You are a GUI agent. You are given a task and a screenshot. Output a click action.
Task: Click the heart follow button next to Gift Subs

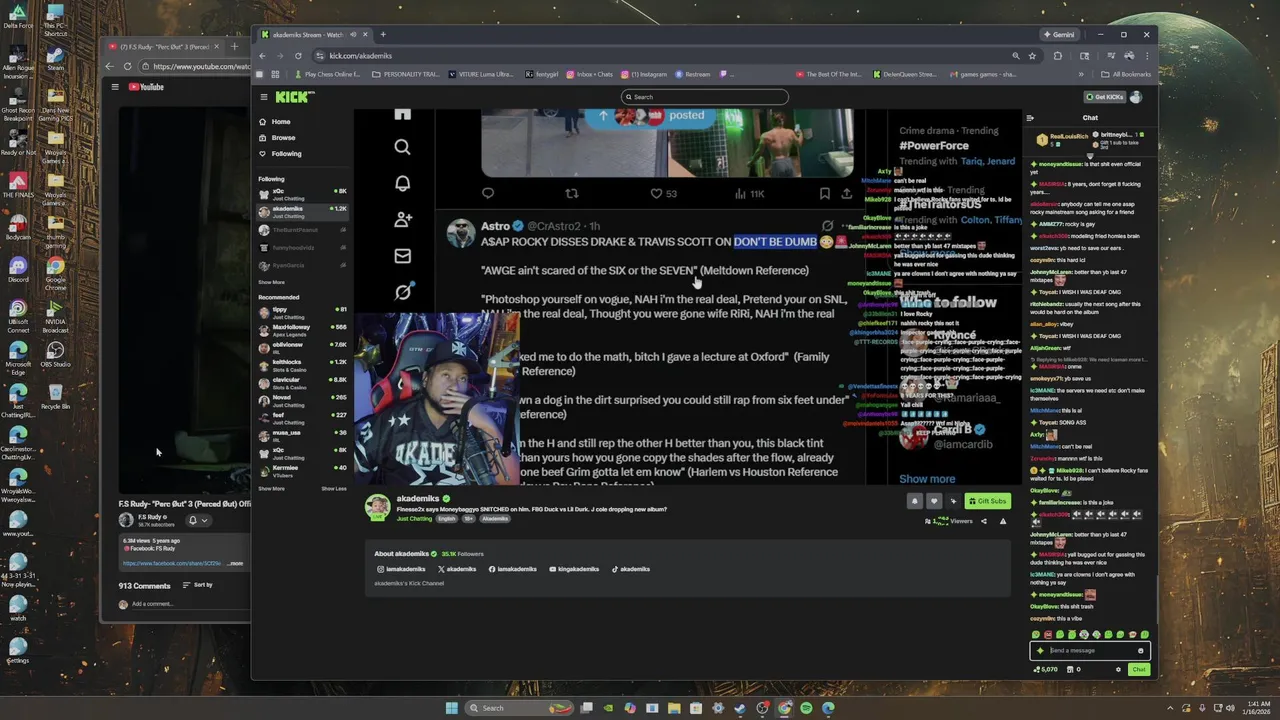pyautogui.click(x=934, y=501)
